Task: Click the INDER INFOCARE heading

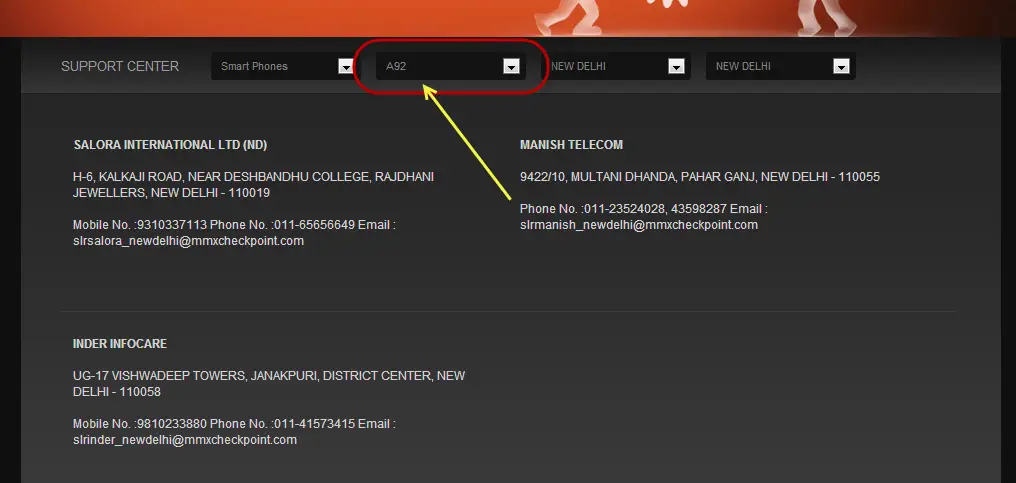Action: click(x=120, y=344)
